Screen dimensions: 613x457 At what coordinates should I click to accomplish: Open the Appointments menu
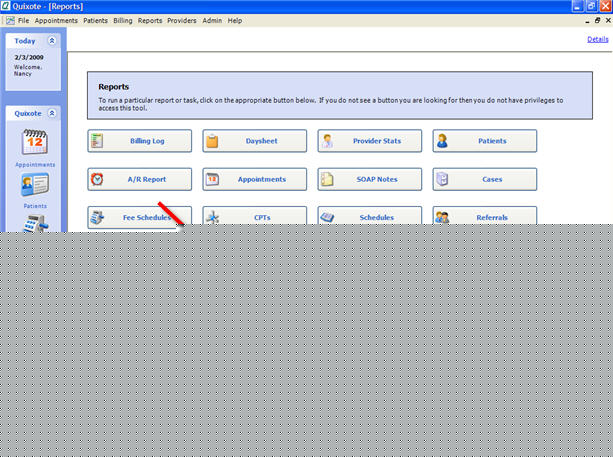pos(56,20)
